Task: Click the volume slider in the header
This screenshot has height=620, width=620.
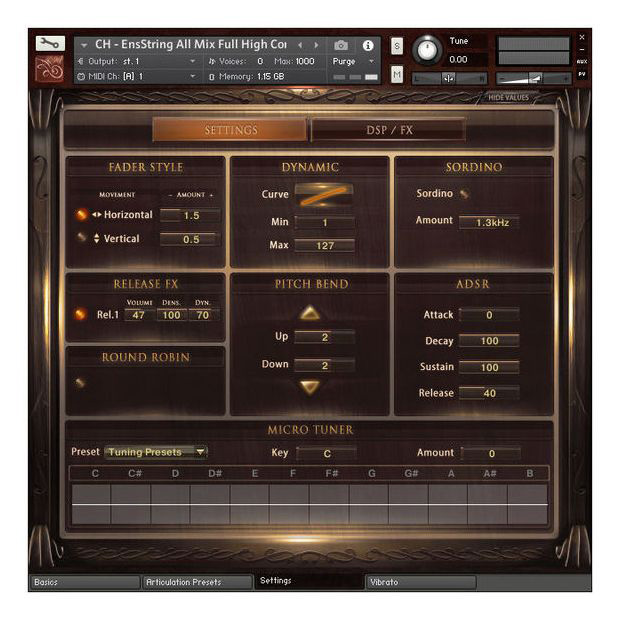Action: click(x=534, y=79)
